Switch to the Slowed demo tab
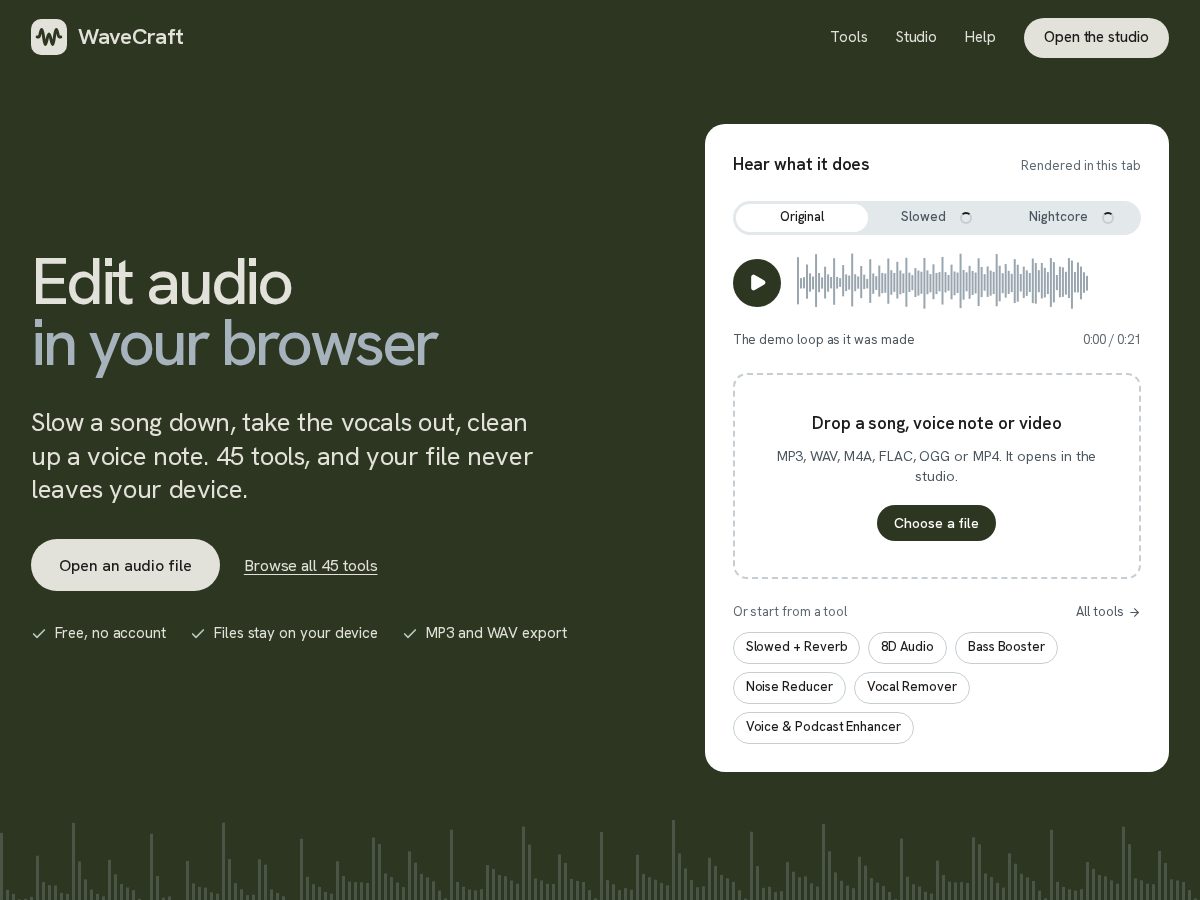The height and width of the screenshot is (900, 1200). (x=936, y=218)
